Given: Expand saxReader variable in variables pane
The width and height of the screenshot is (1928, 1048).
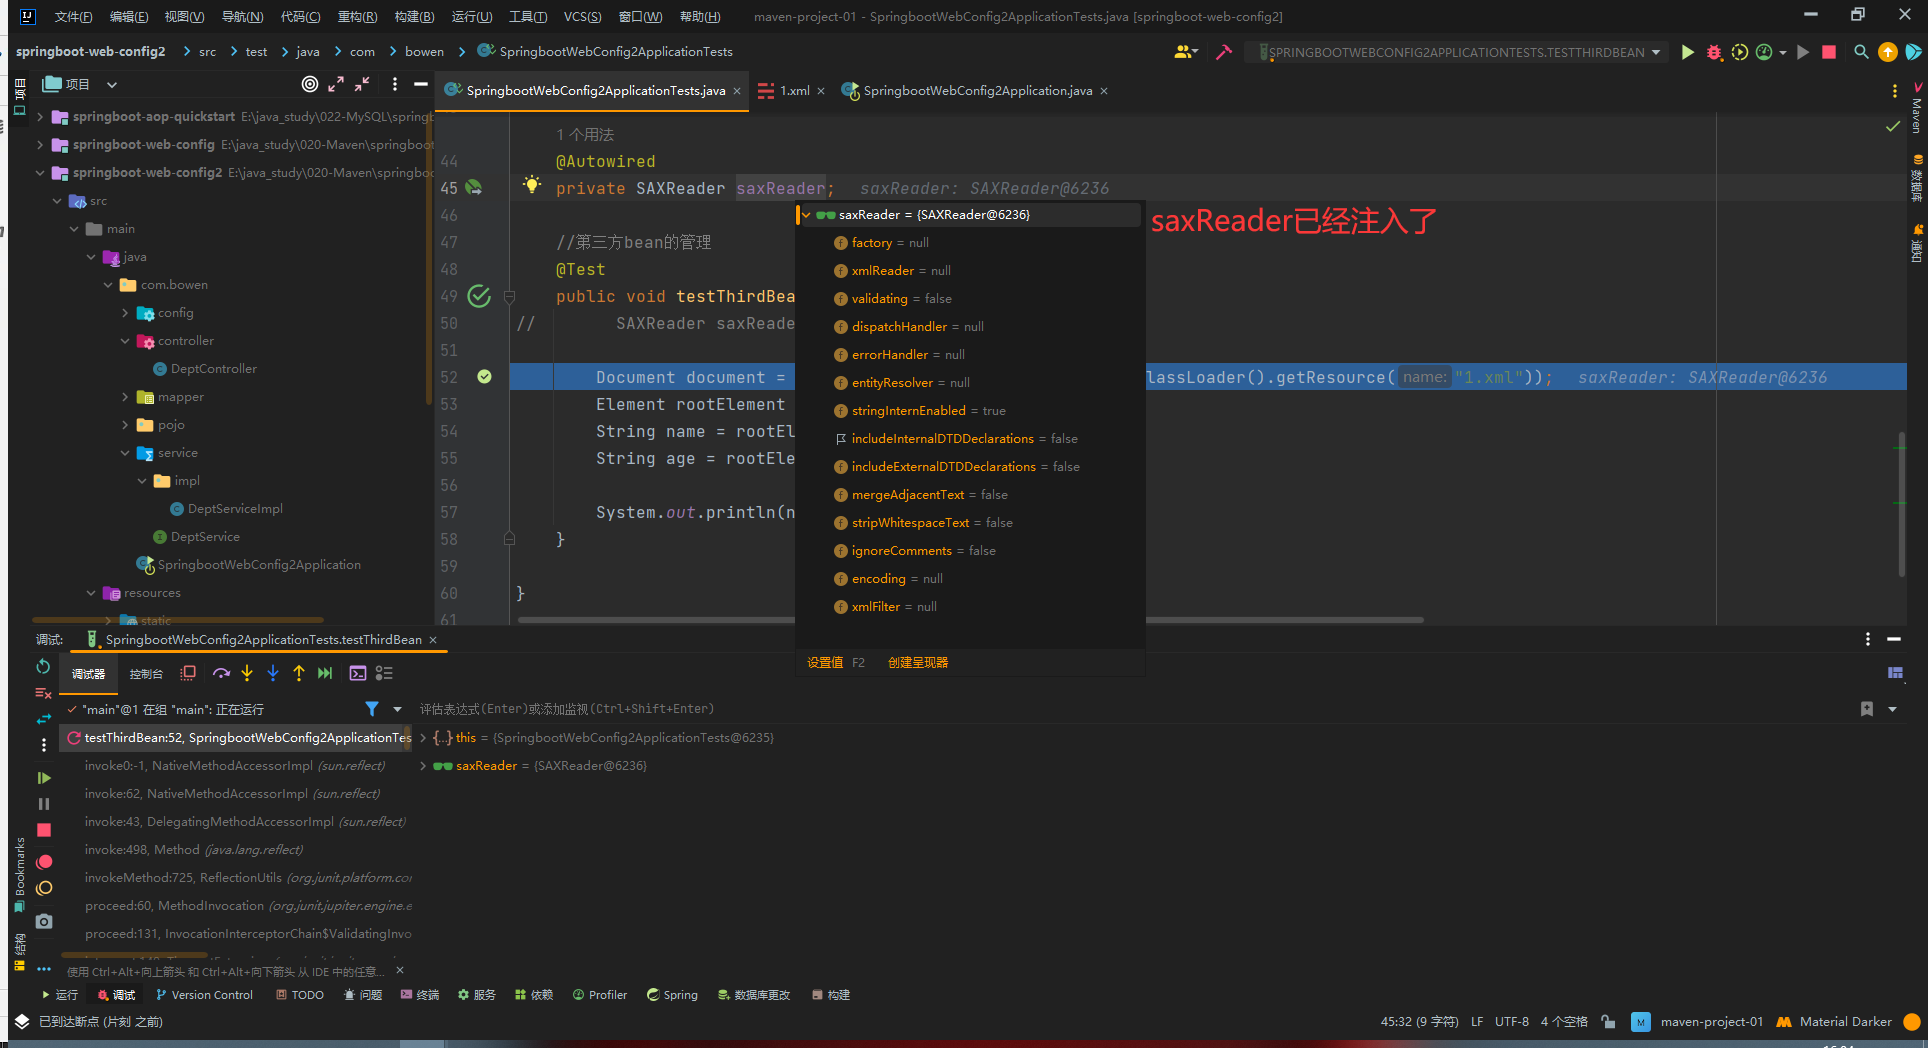Looking at the screenshot, I should coord(423,766).
